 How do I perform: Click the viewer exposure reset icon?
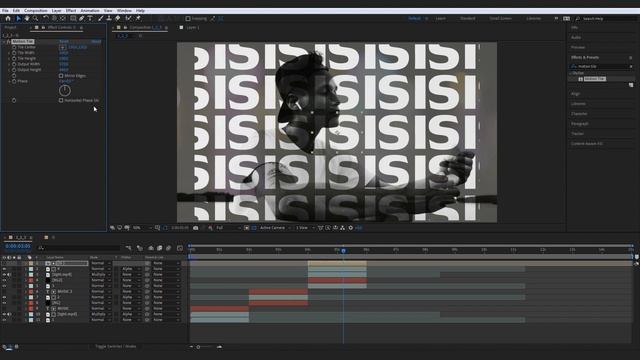351,228
